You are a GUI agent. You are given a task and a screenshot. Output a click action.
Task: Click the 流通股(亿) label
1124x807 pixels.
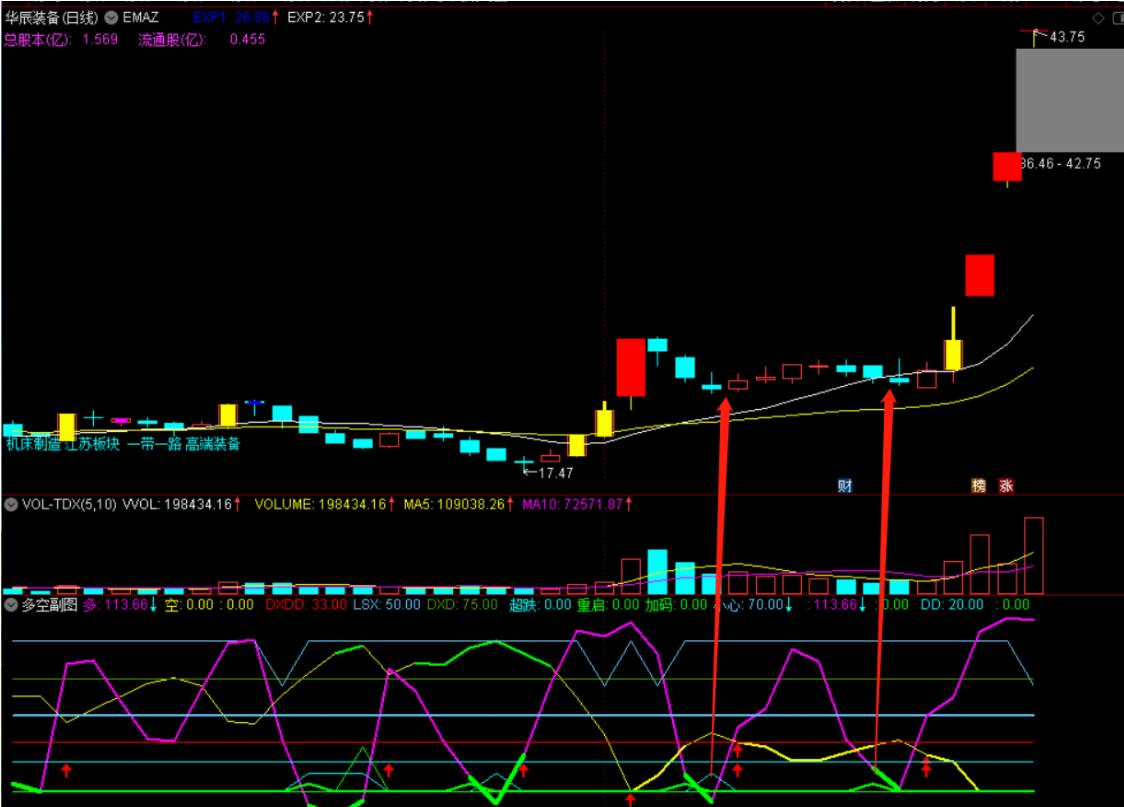(x=172, y=39)
